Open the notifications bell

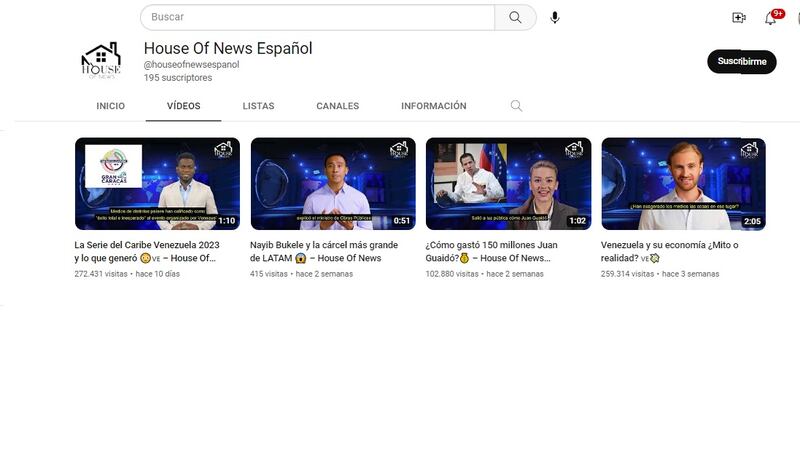[x=770, y=18]
